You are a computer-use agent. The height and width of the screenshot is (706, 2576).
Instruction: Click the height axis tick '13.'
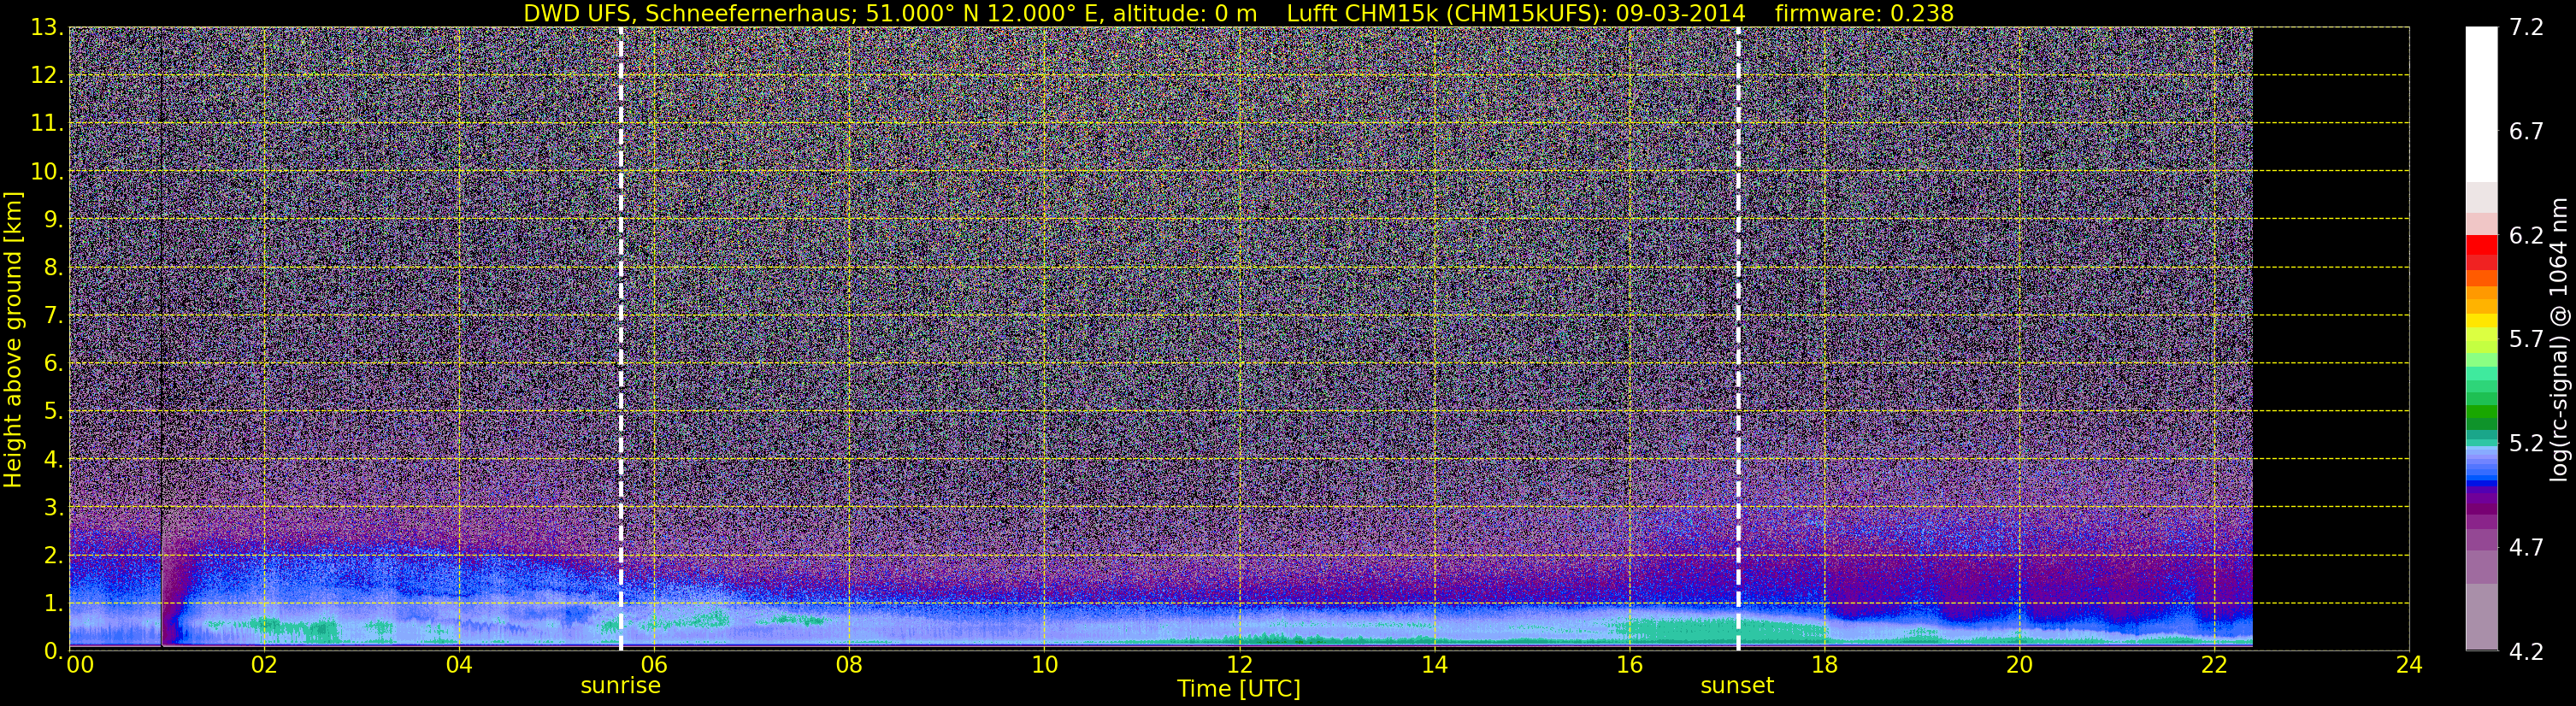point(46,28)
